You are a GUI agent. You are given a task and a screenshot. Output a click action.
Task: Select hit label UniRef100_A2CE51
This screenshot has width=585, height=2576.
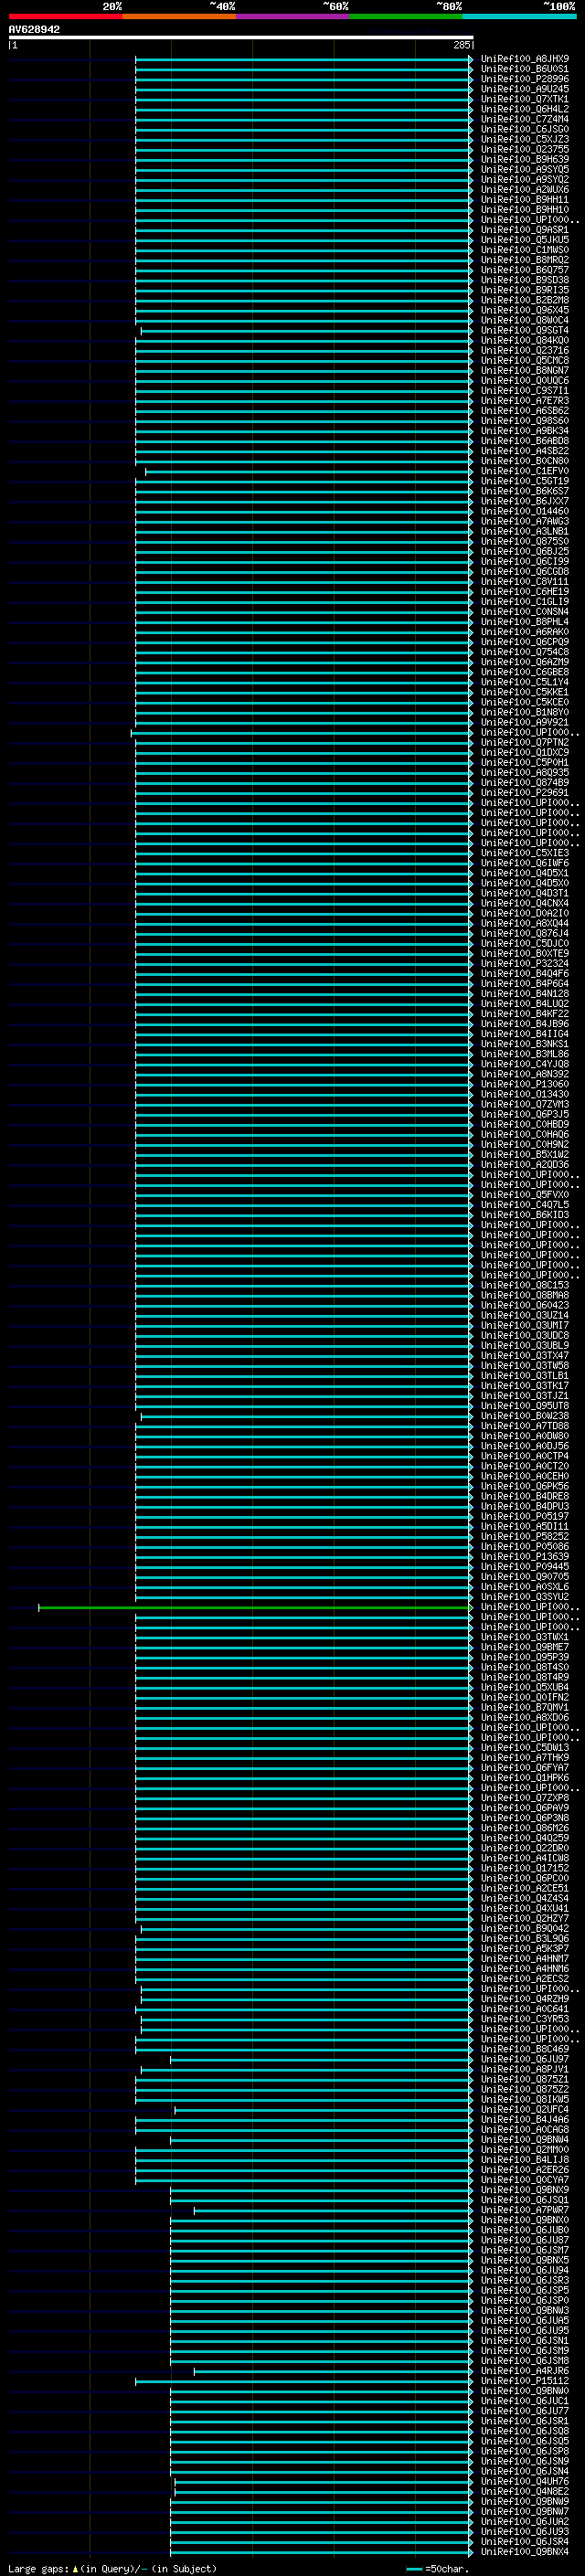click(x=525, y=1888)
